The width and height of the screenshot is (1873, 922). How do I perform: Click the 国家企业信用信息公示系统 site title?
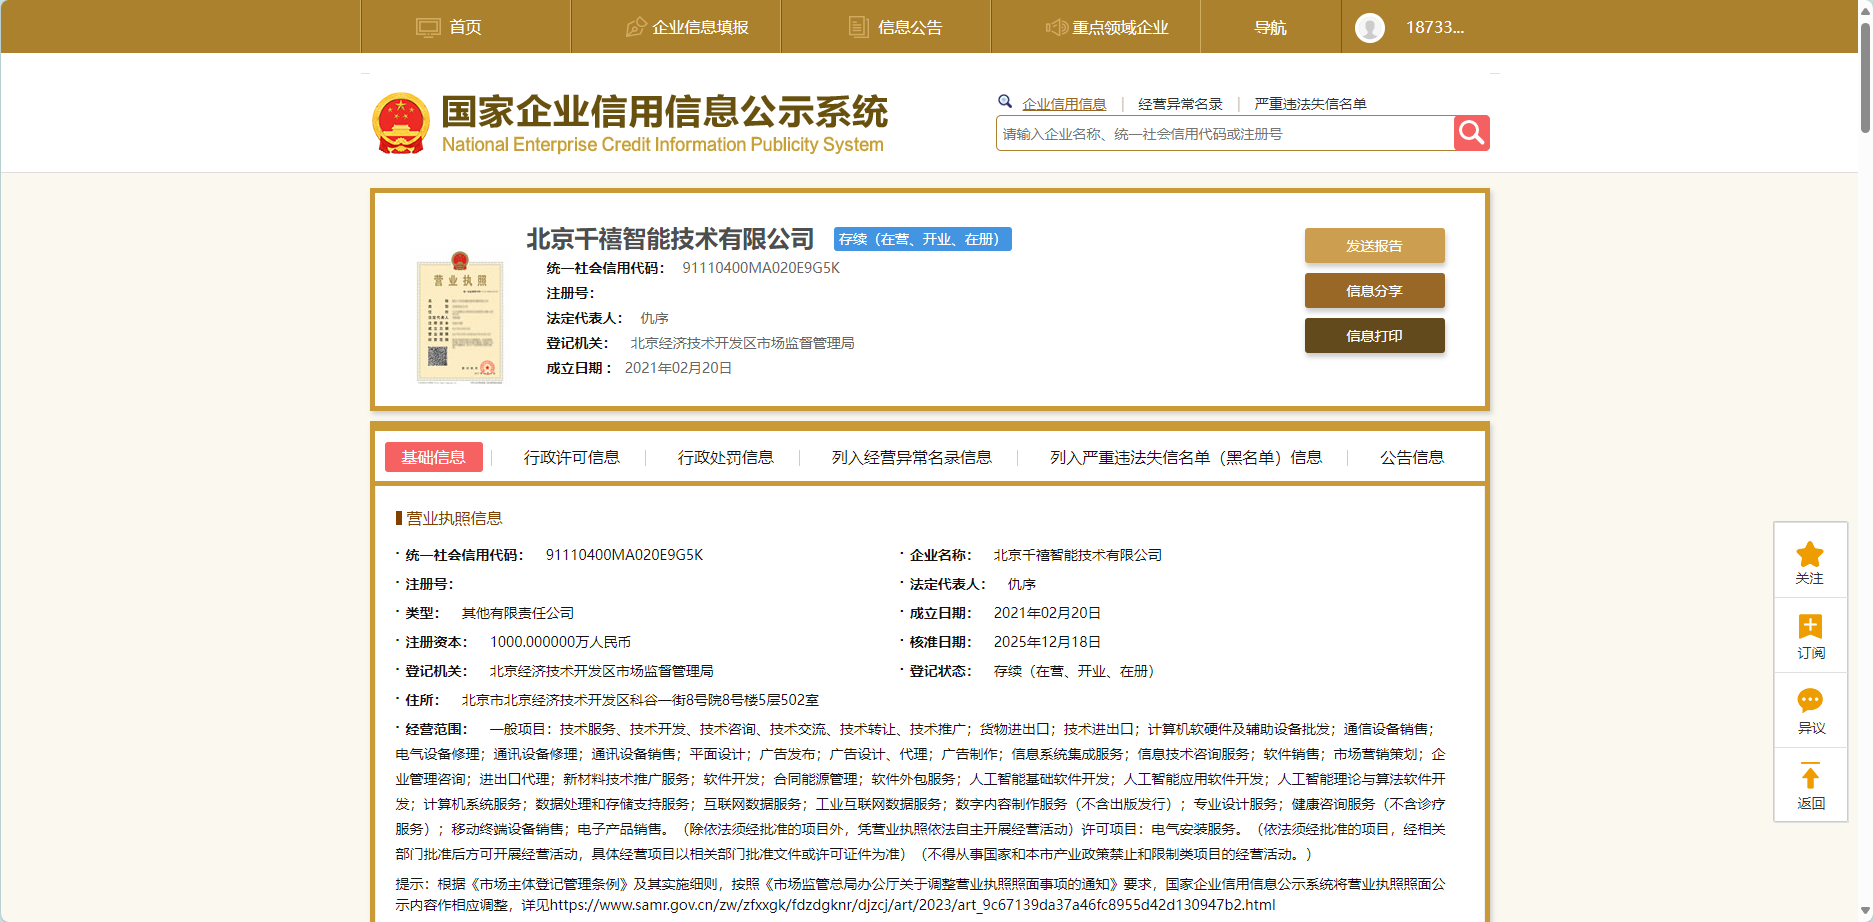pos(665,112)
